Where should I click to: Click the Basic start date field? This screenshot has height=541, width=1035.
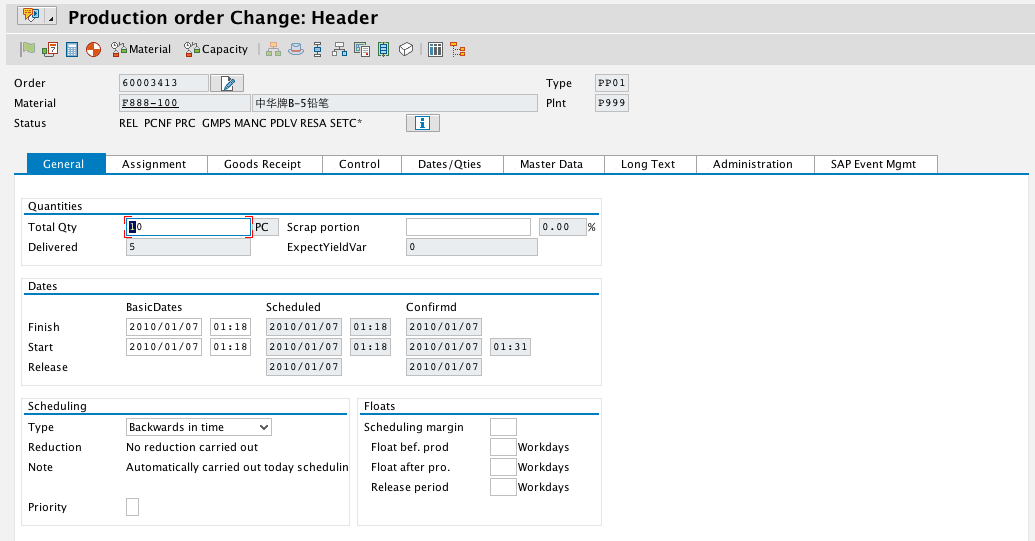click(x=164, y=346)
